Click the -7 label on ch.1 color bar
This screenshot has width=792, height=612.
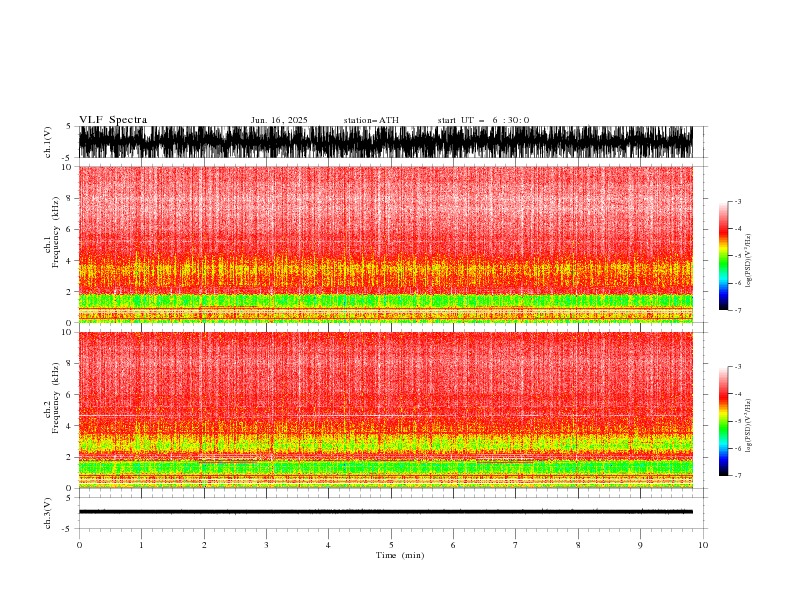pos(738,310)
